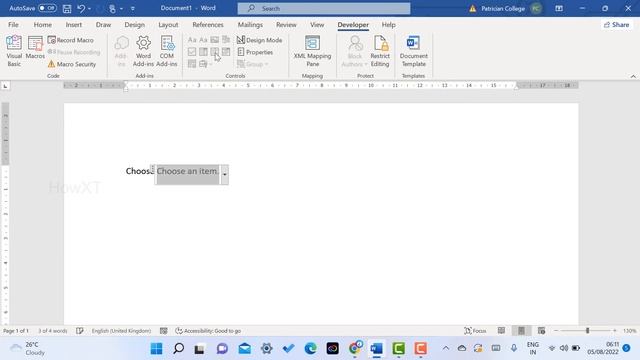Image resolution: width=640 pixels, height=360 pixels.
Task: Undo the last action
Action: coord(81,8)
